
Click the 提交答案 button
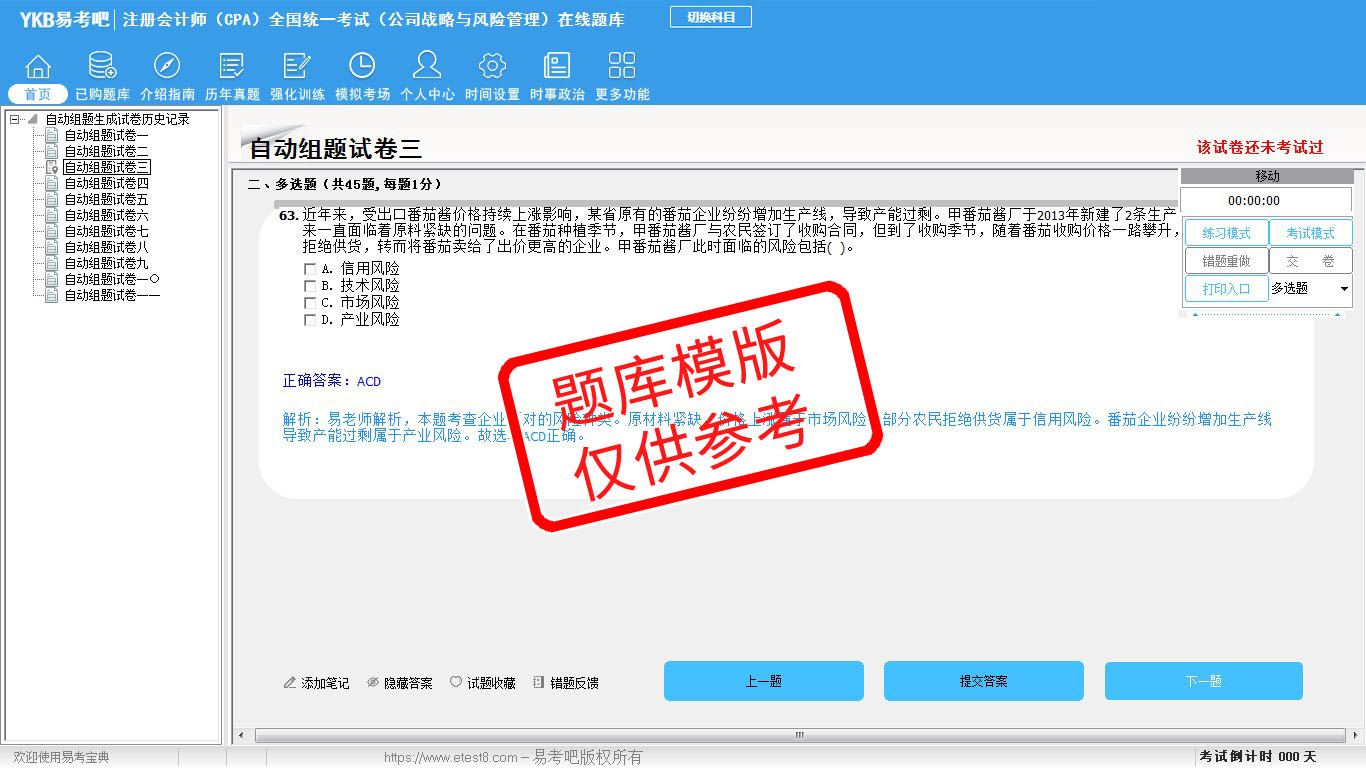pyautogui.click(x=983, y=681)
